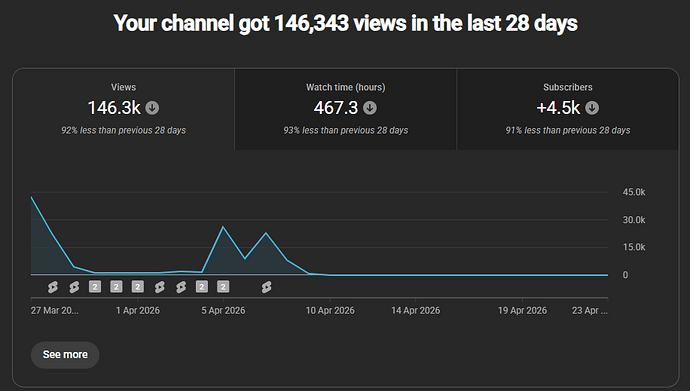690x391 pixels.
Task: Open the Shorts marker for 28 March
Action: tap(53, 287)
